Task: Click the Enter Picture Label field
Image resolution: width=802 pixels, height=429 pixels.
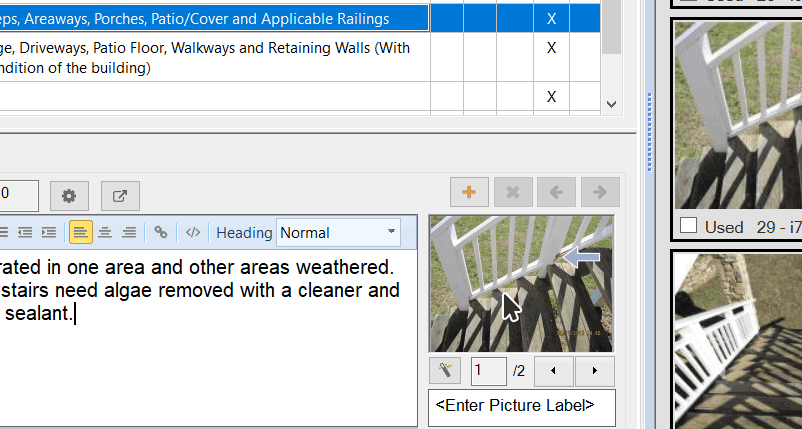Action: (521, 406)
